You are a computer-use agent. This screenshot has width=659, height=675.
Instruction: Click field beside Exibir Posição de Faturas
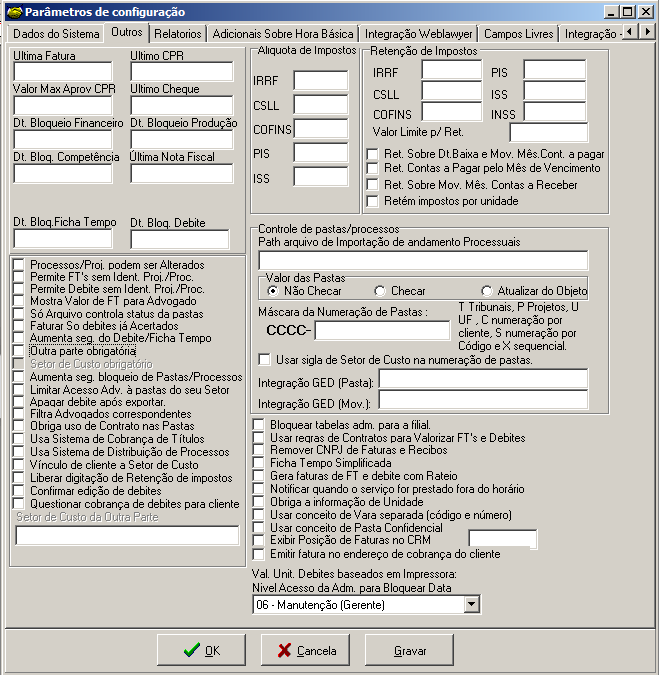(503, 539)
